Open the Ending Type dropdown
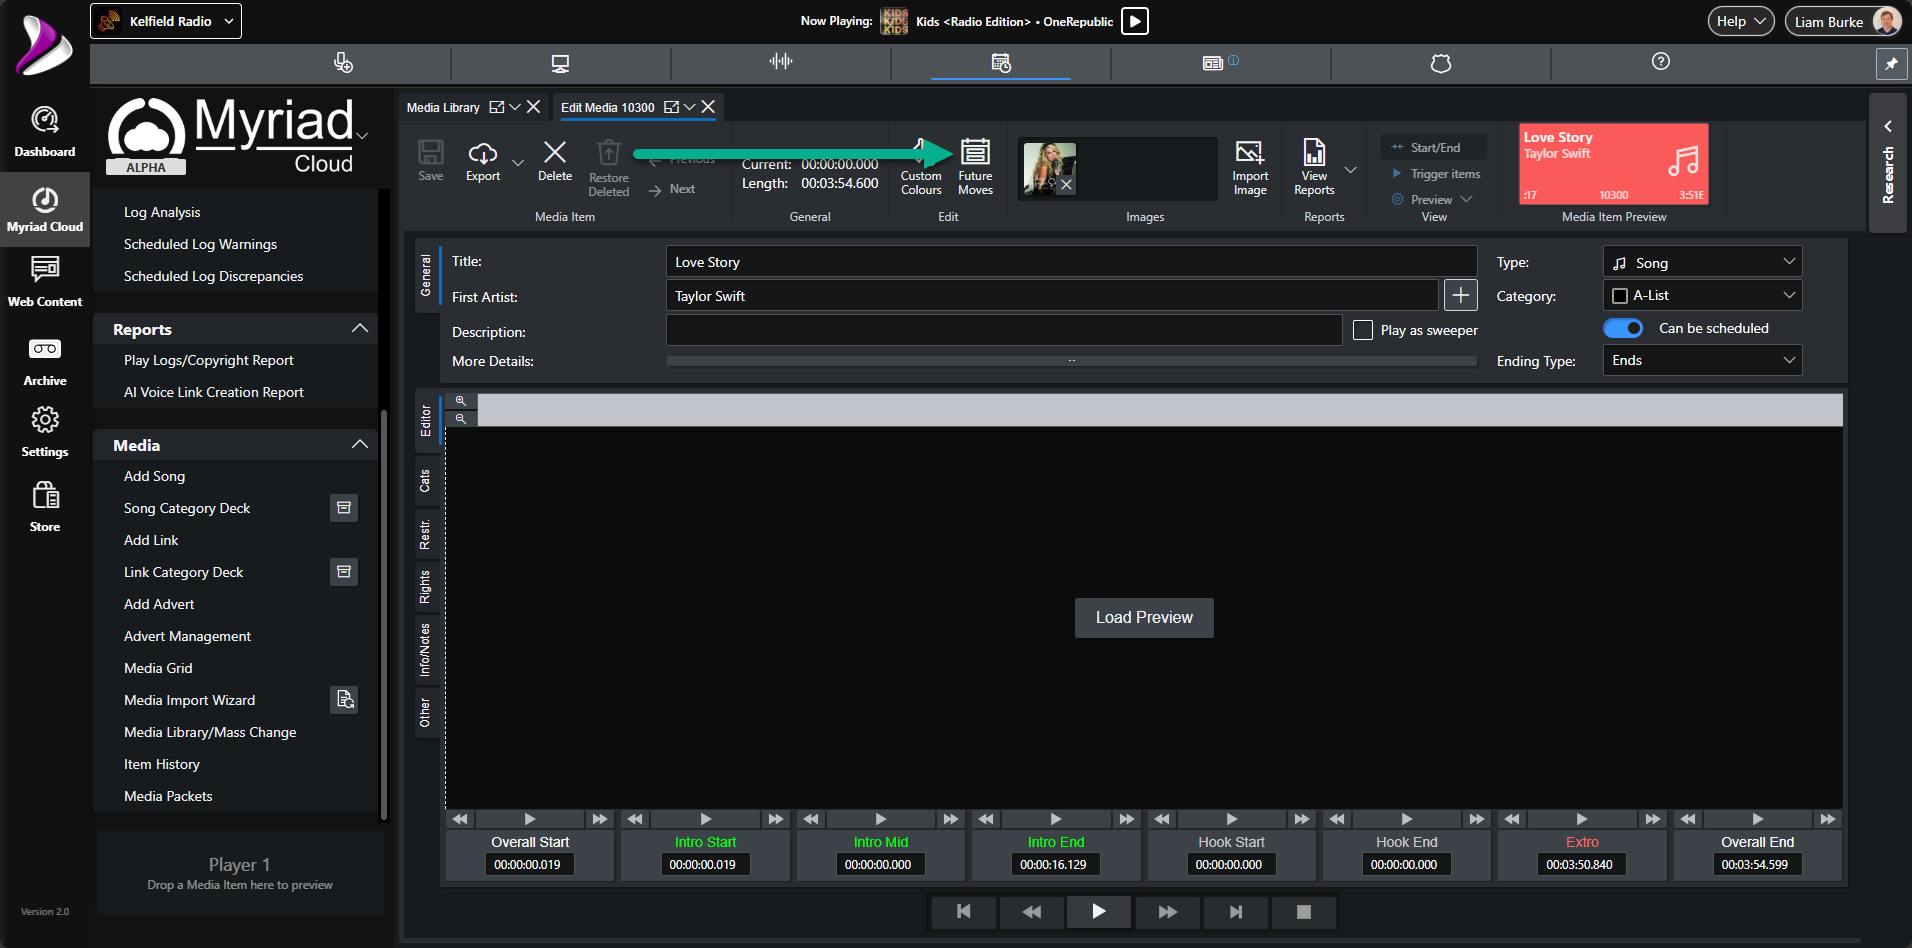 1702,360
